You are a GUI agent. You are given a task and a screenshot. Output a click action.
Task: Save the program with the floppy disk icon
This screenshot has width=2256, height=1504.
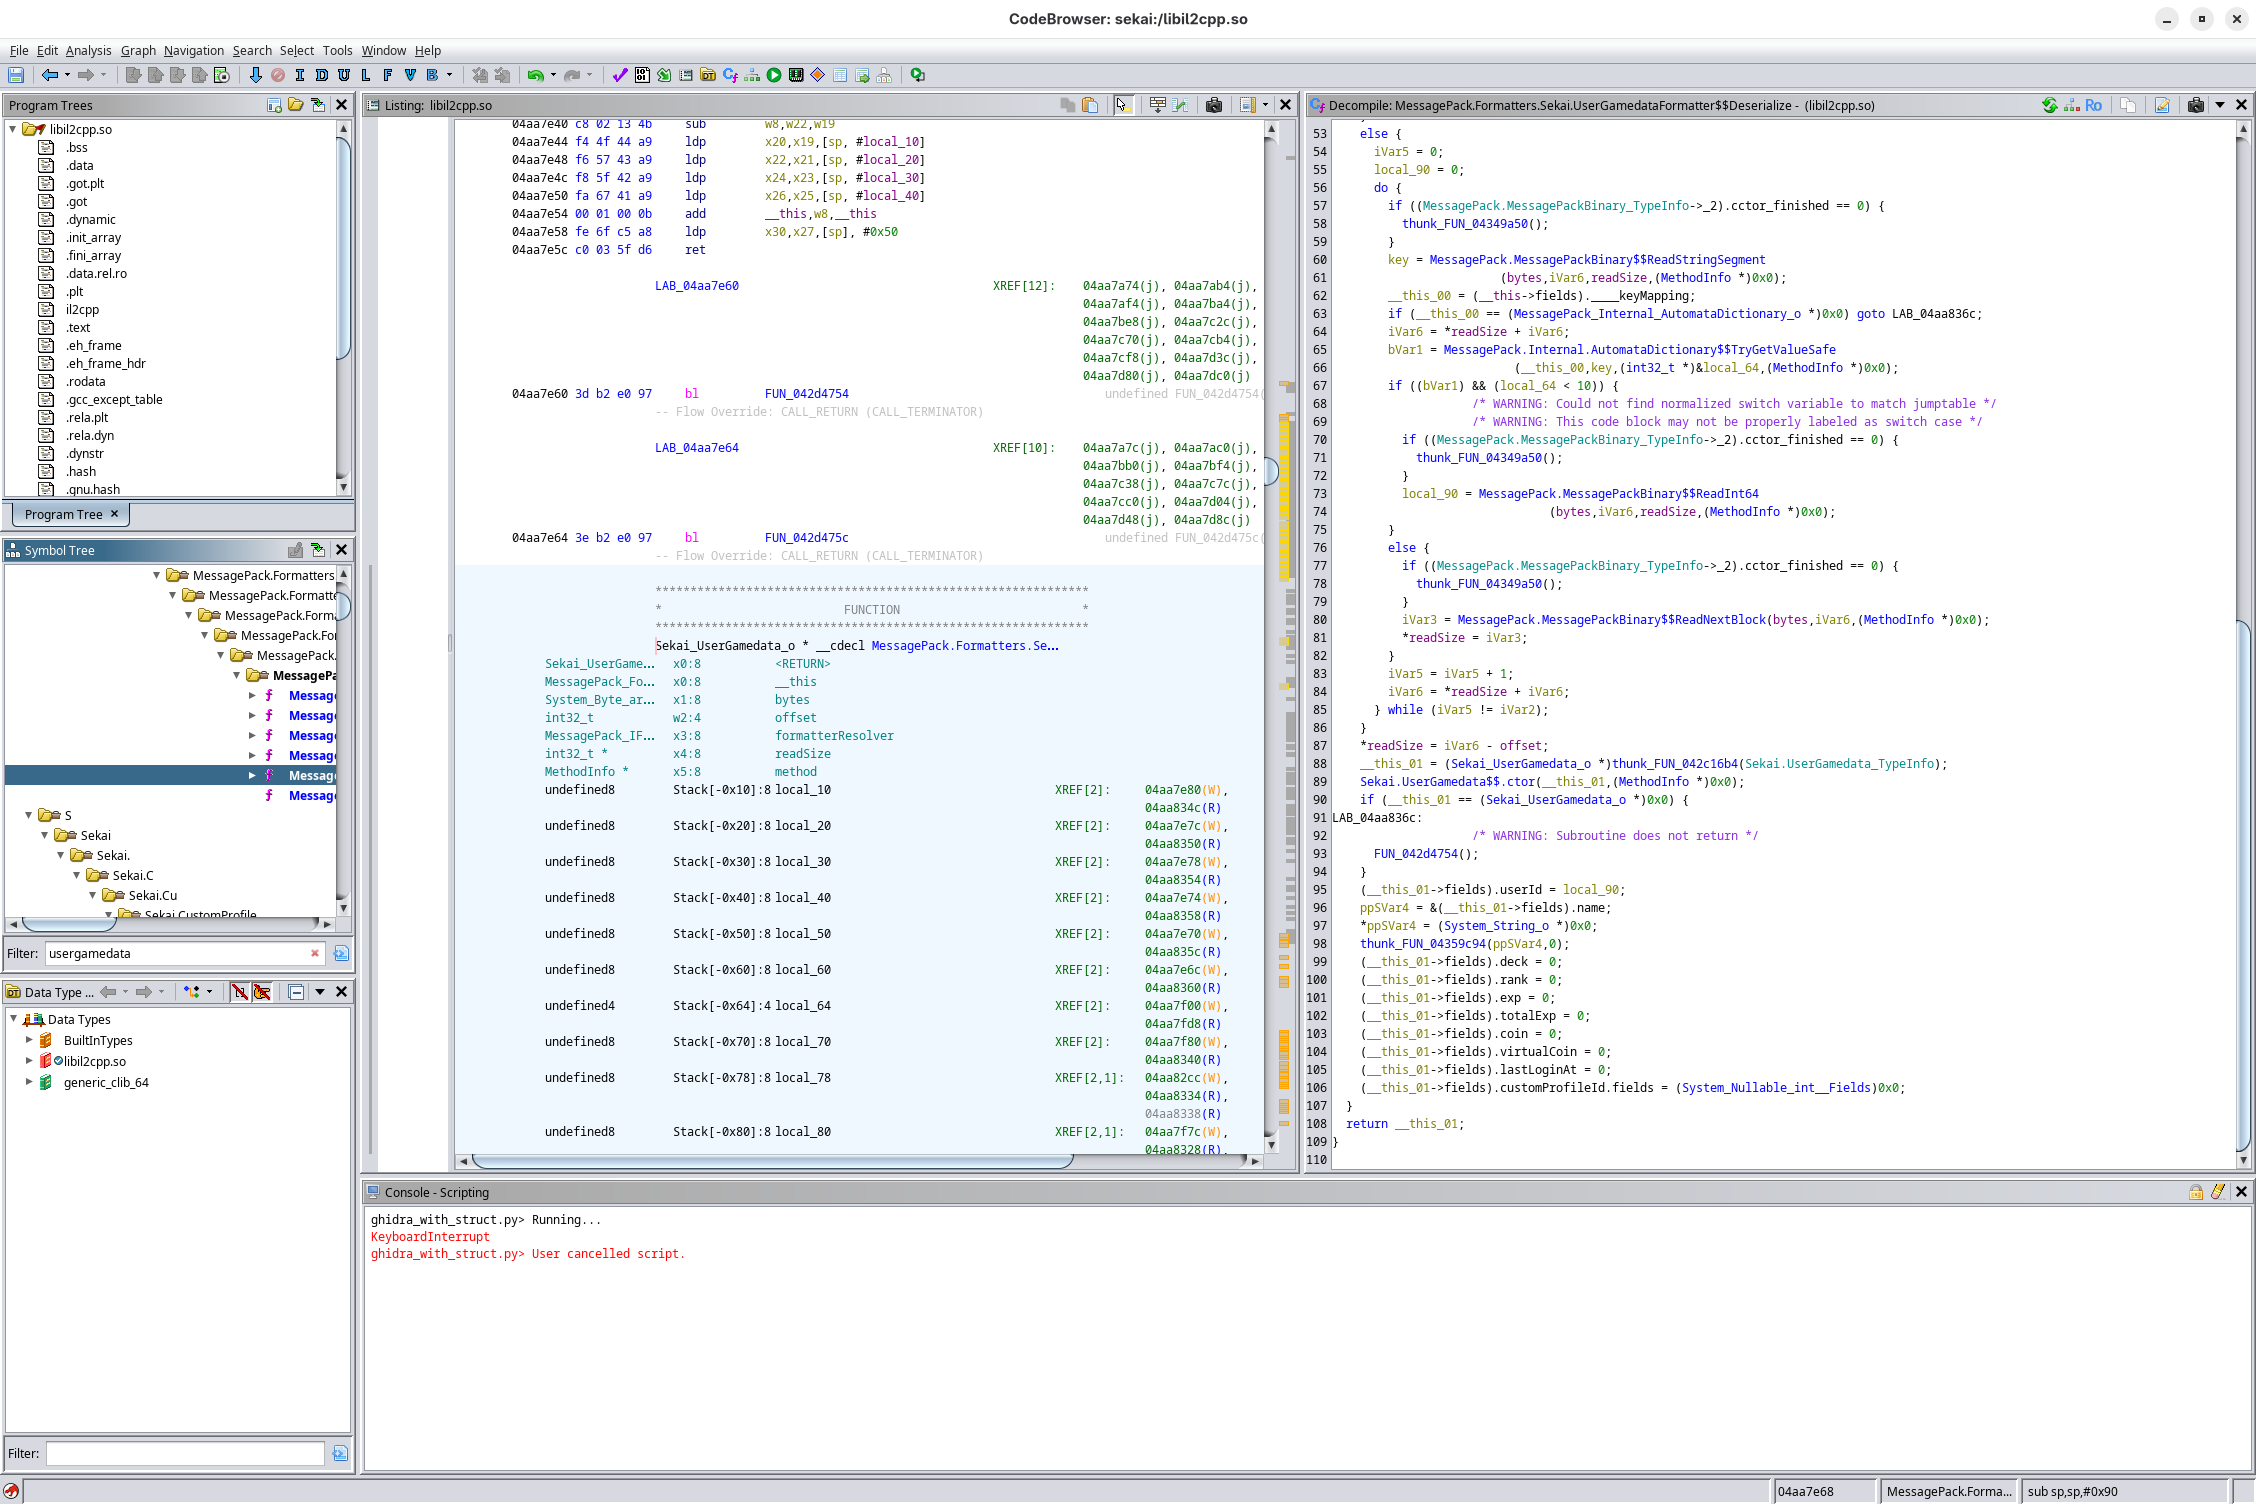point(16,75)
